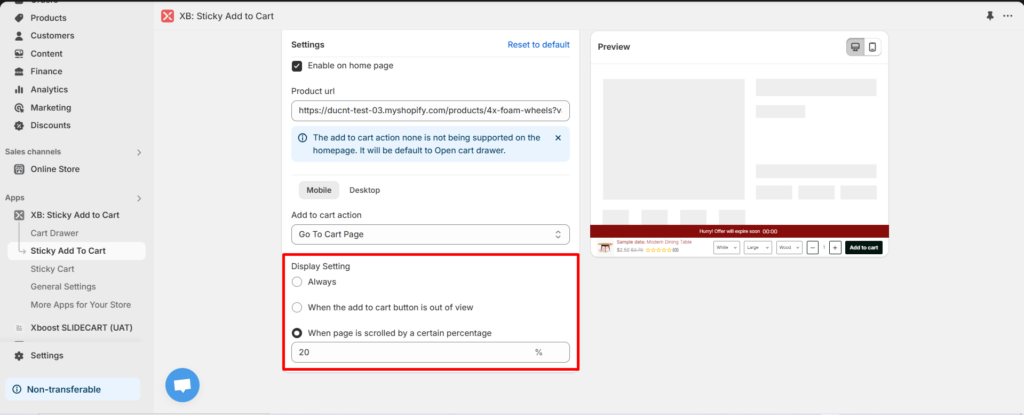Select the Always display option
Image resolution: width=1024 pixels, height=415 pixels.
297,282
